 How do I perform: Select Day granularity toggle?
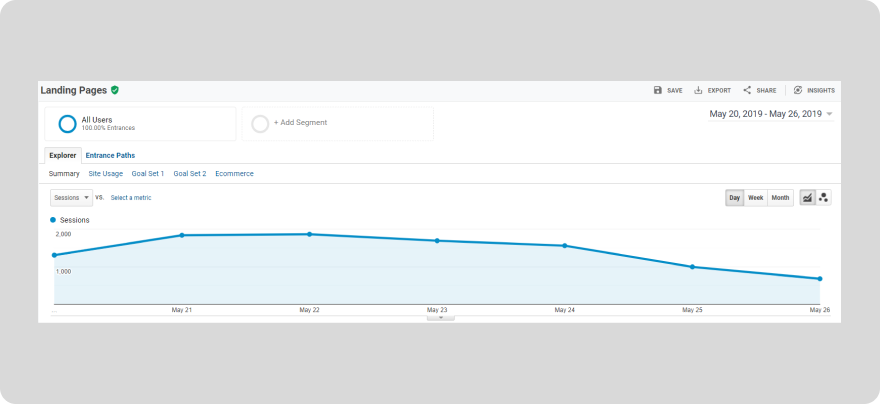click(735, 198)
